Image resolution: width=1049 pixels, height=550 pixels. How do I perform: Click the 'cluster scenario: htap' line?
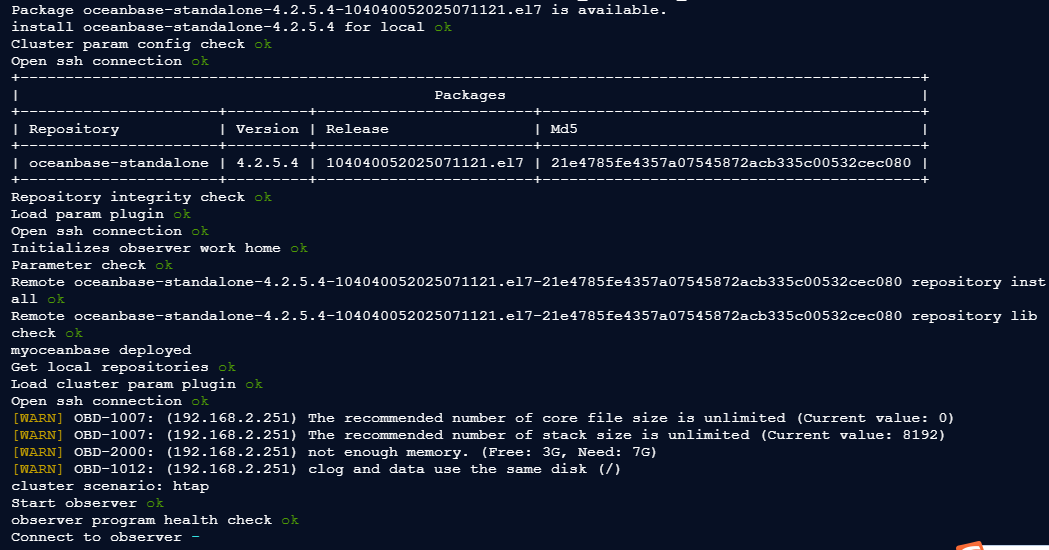pyautogui.click(x=110, y=486)
